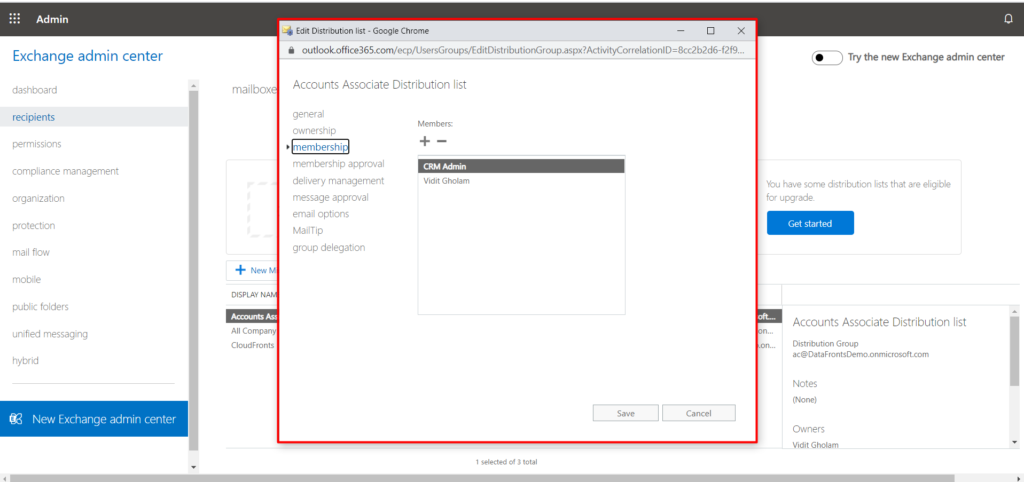The image size is (1024, 482).
Task: Select CRM Admin in members list
Action: [521, 167]
